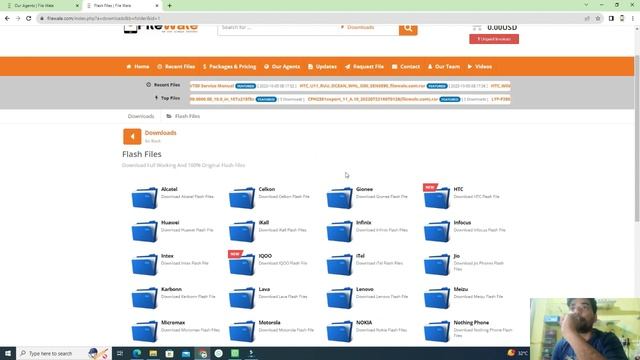Image resolution: width=640 pixels, height=360 pixels.
Task: Click the Huawei folder name
Action: click(x=170, y=223)
